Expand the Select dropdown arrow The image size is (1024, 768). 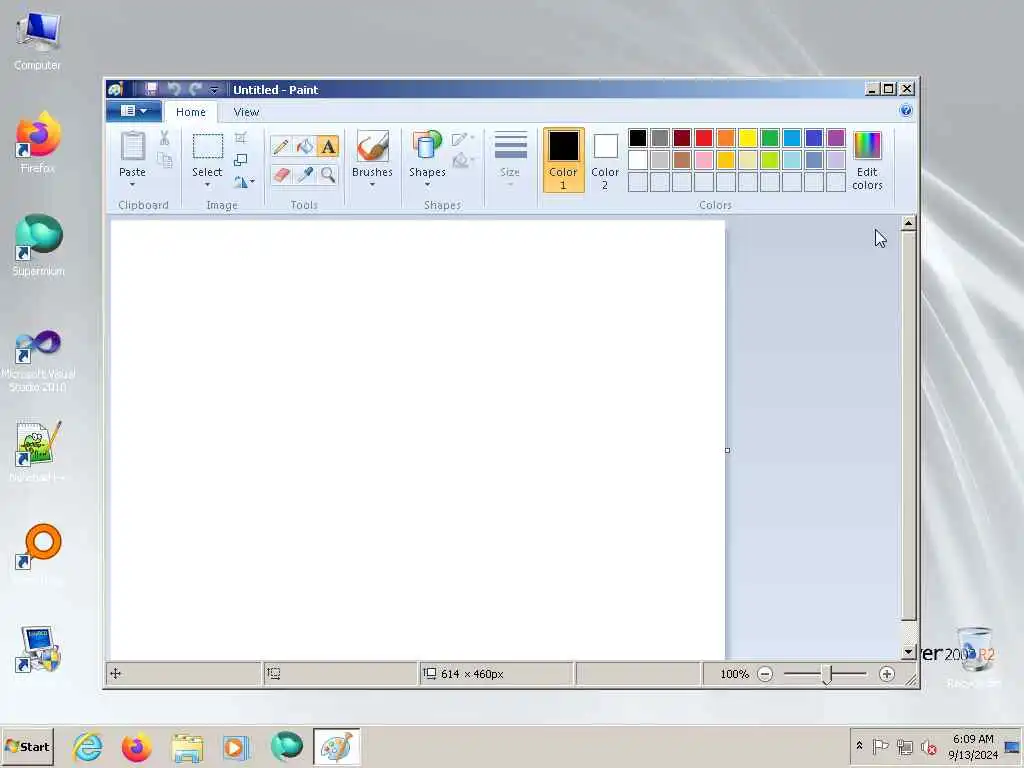coord(208,185)
